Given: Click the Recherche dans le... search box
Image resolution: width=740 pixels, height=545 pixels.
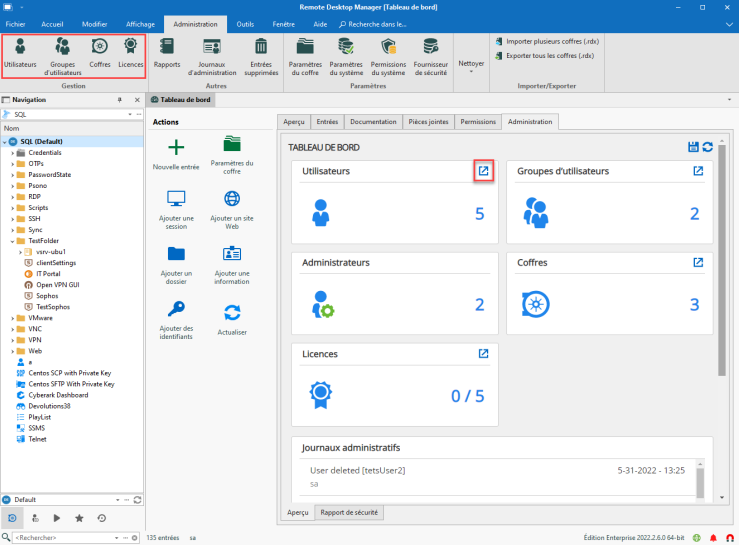Looking at the screenshot, I should point(373,24).
